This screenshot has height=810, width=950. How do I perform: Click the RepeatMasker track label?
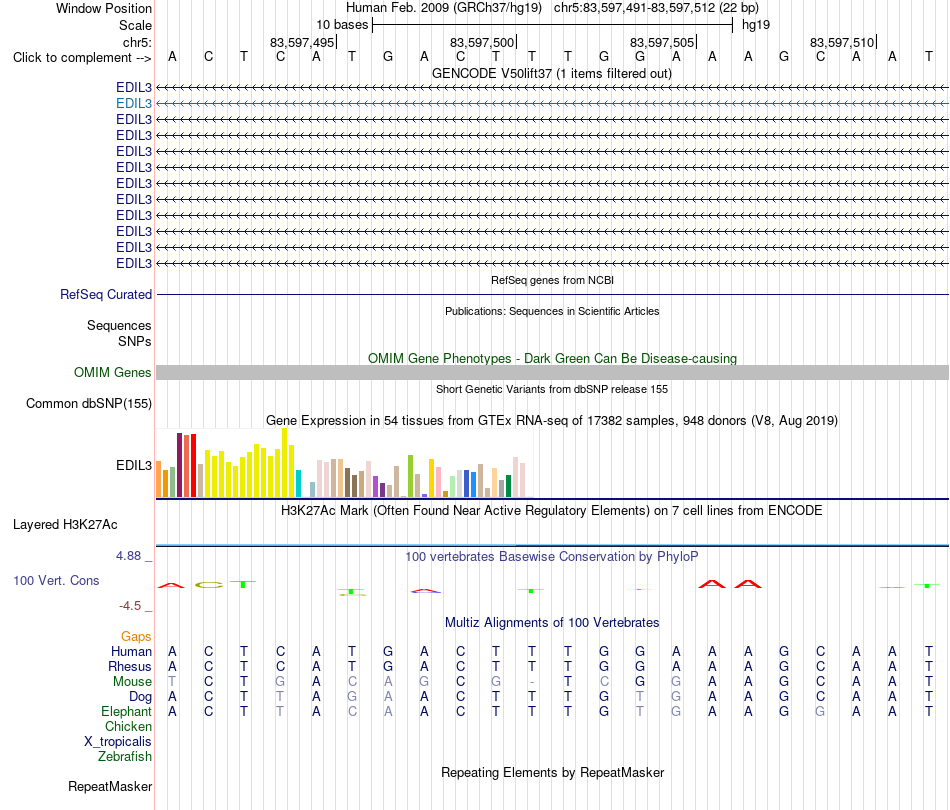tap(110, 786)
